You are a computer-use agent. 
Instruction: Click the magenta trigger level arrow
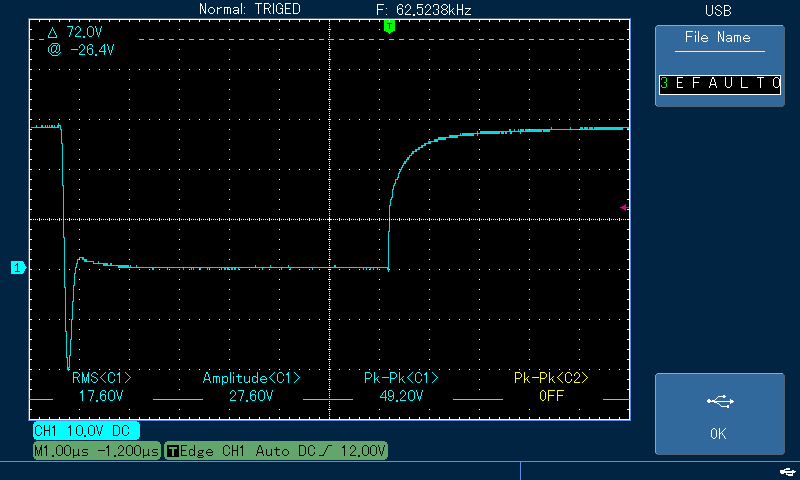624,207
